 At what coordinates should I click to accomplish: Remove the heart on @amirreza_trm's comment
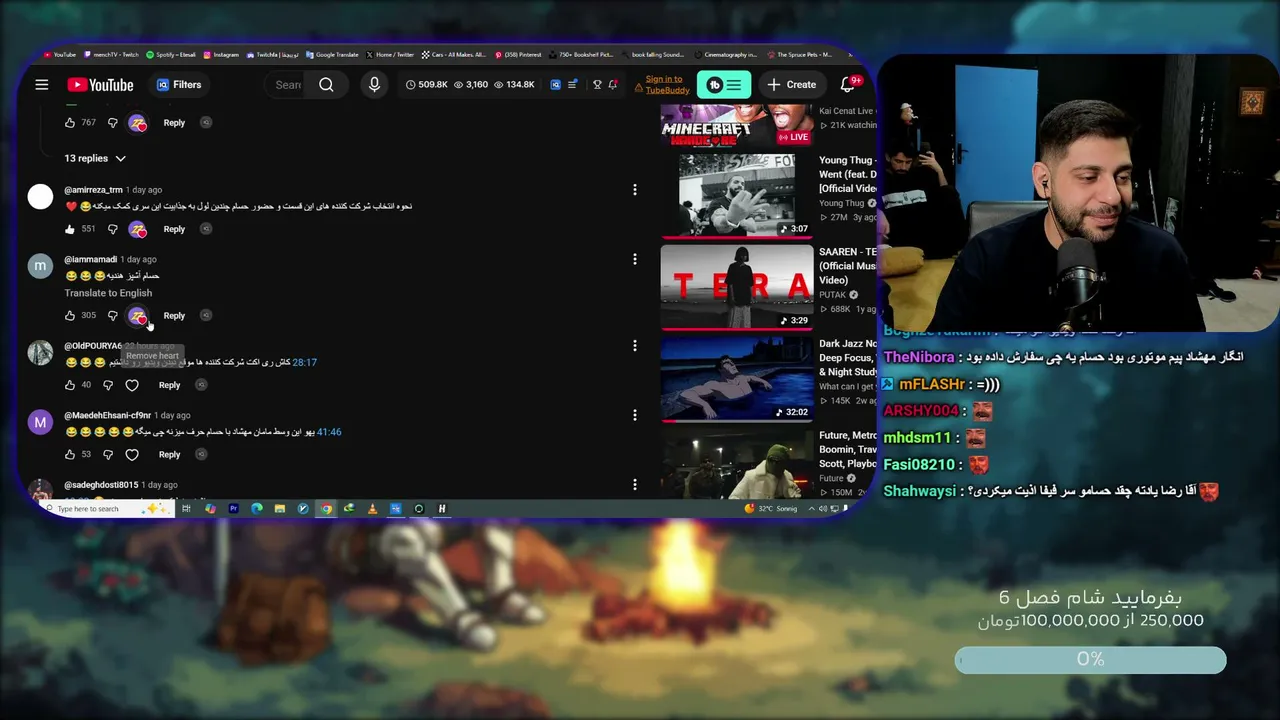pyautogui.click(x=138, y=229)
